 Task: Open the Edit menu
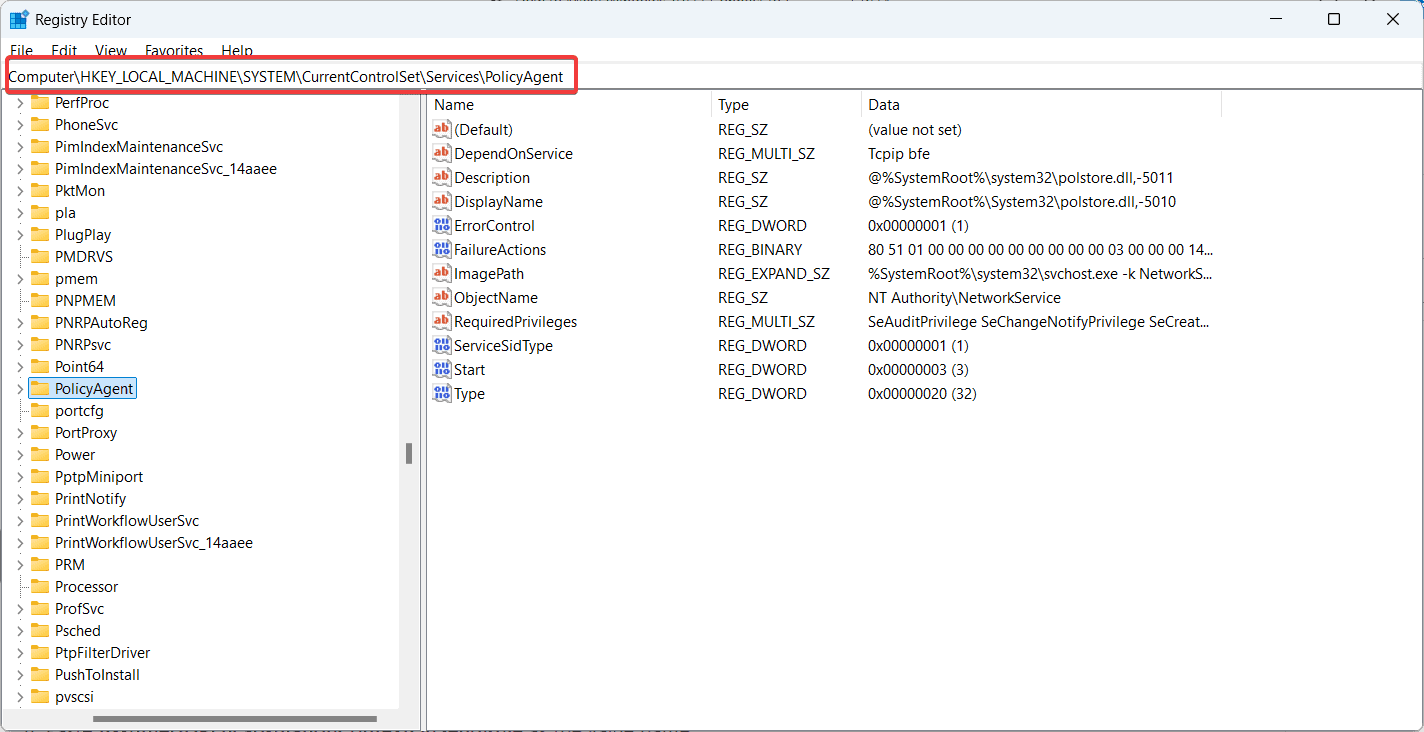click(x=64, y=50)
